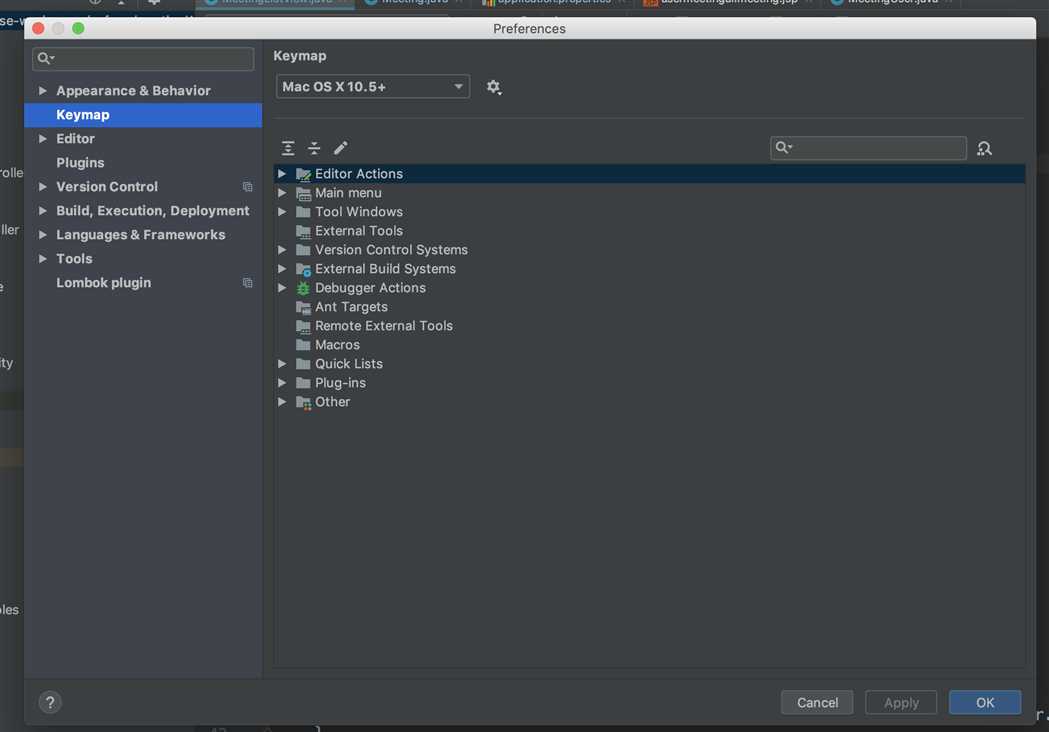Select the Ant Targets row label
The width and height of the screenshot is (1049, 732).
[351, 307]
